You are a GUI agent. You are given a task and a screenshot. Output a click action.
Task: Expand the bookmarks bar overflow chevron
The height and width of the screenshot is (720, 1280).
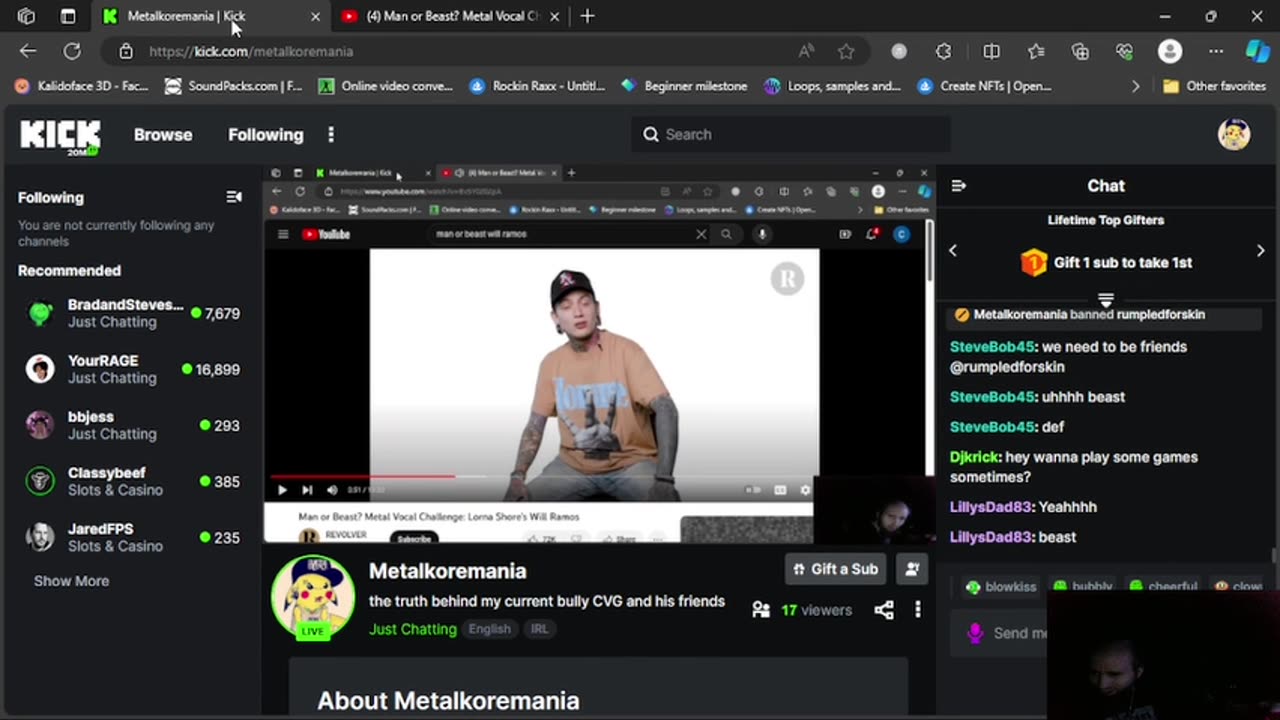pyautogui.click(x=1135, y=86)
